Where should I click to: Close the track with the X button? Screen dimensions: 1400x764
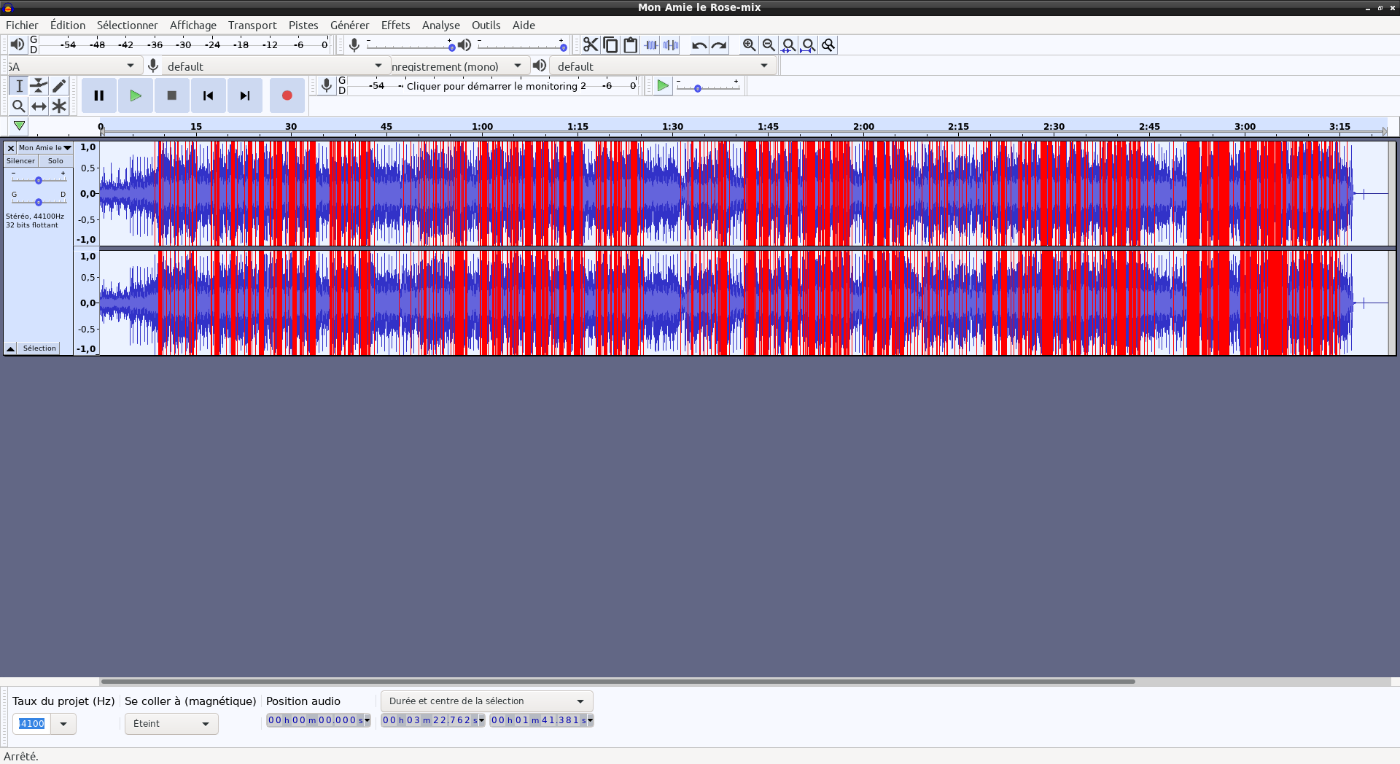tap(11, 147)
